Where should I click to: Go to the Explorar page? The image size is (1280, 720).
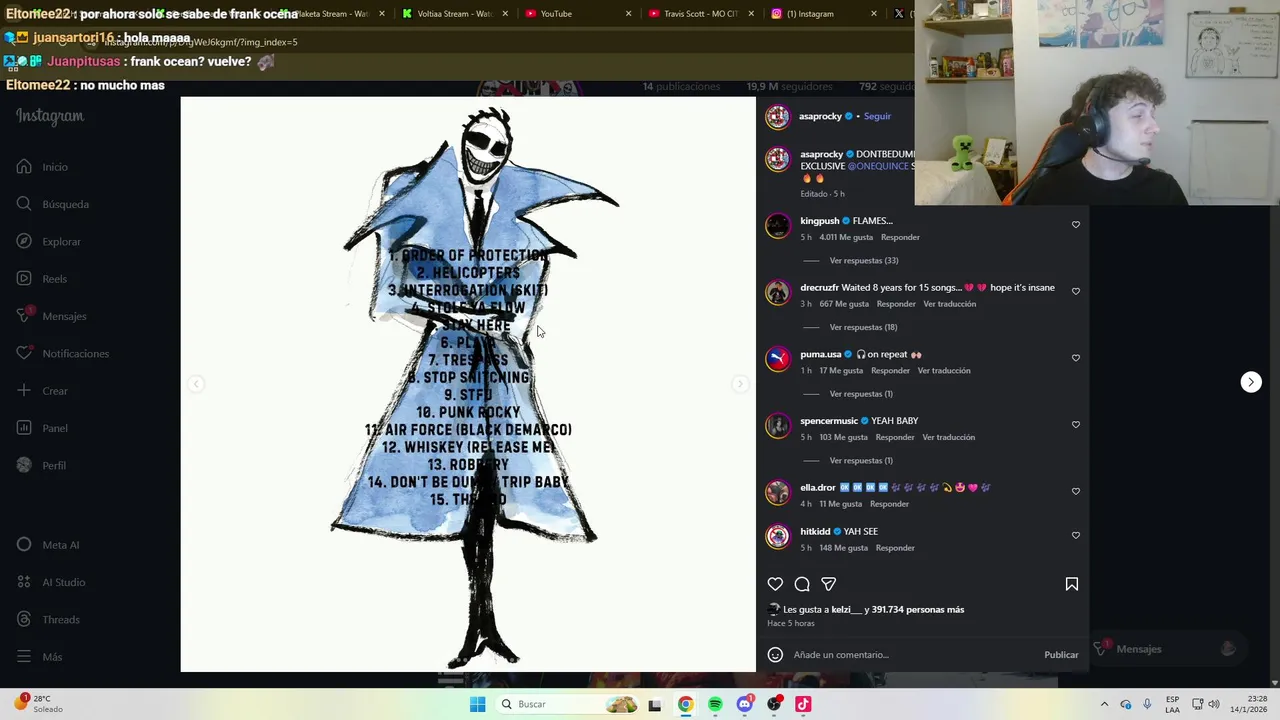[48, 242]
